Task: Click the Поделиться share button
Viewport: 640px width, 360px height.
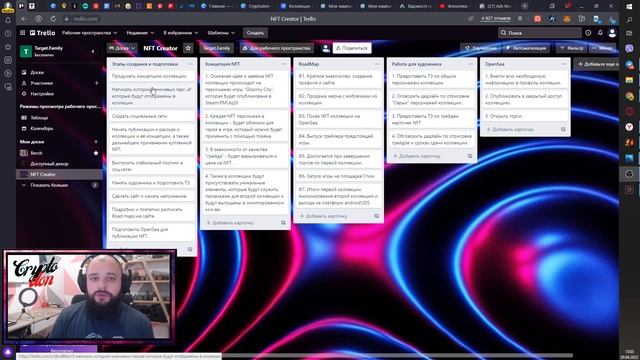Action: [352, 48]
